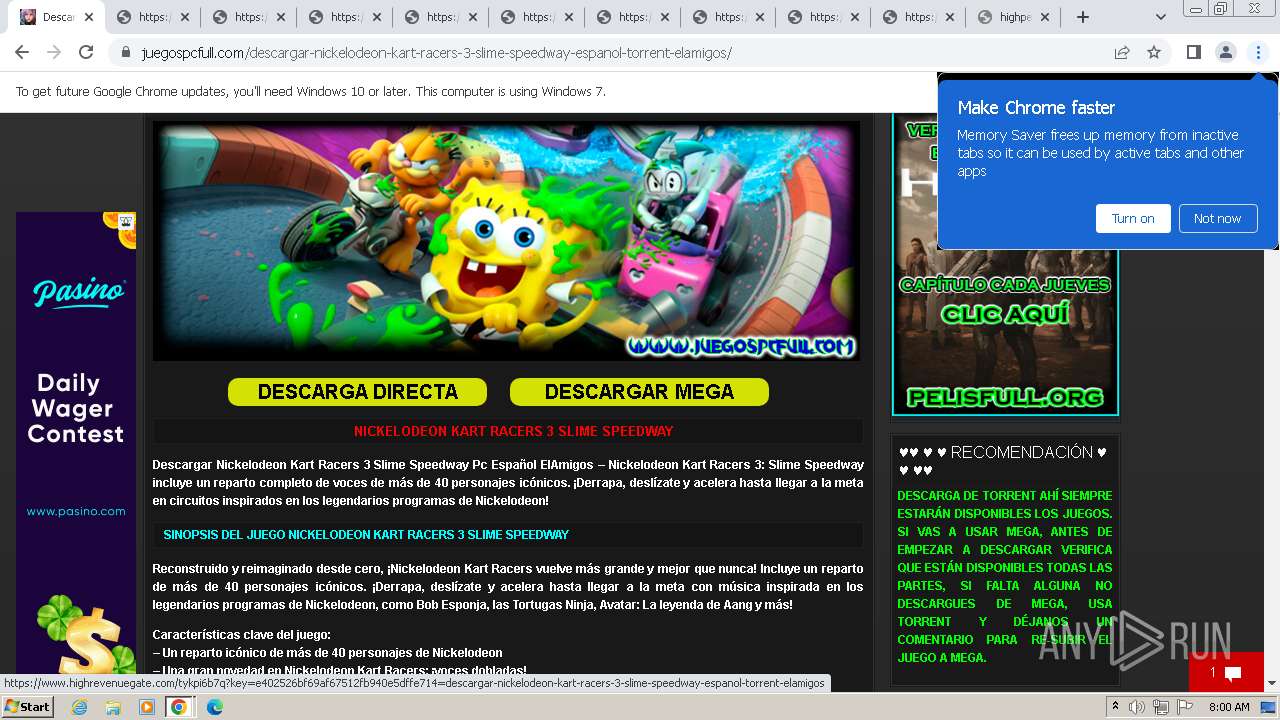Click the page scrollbar down arrow
Viewport: 1280px width, 720px height.
coord(1271,683)
